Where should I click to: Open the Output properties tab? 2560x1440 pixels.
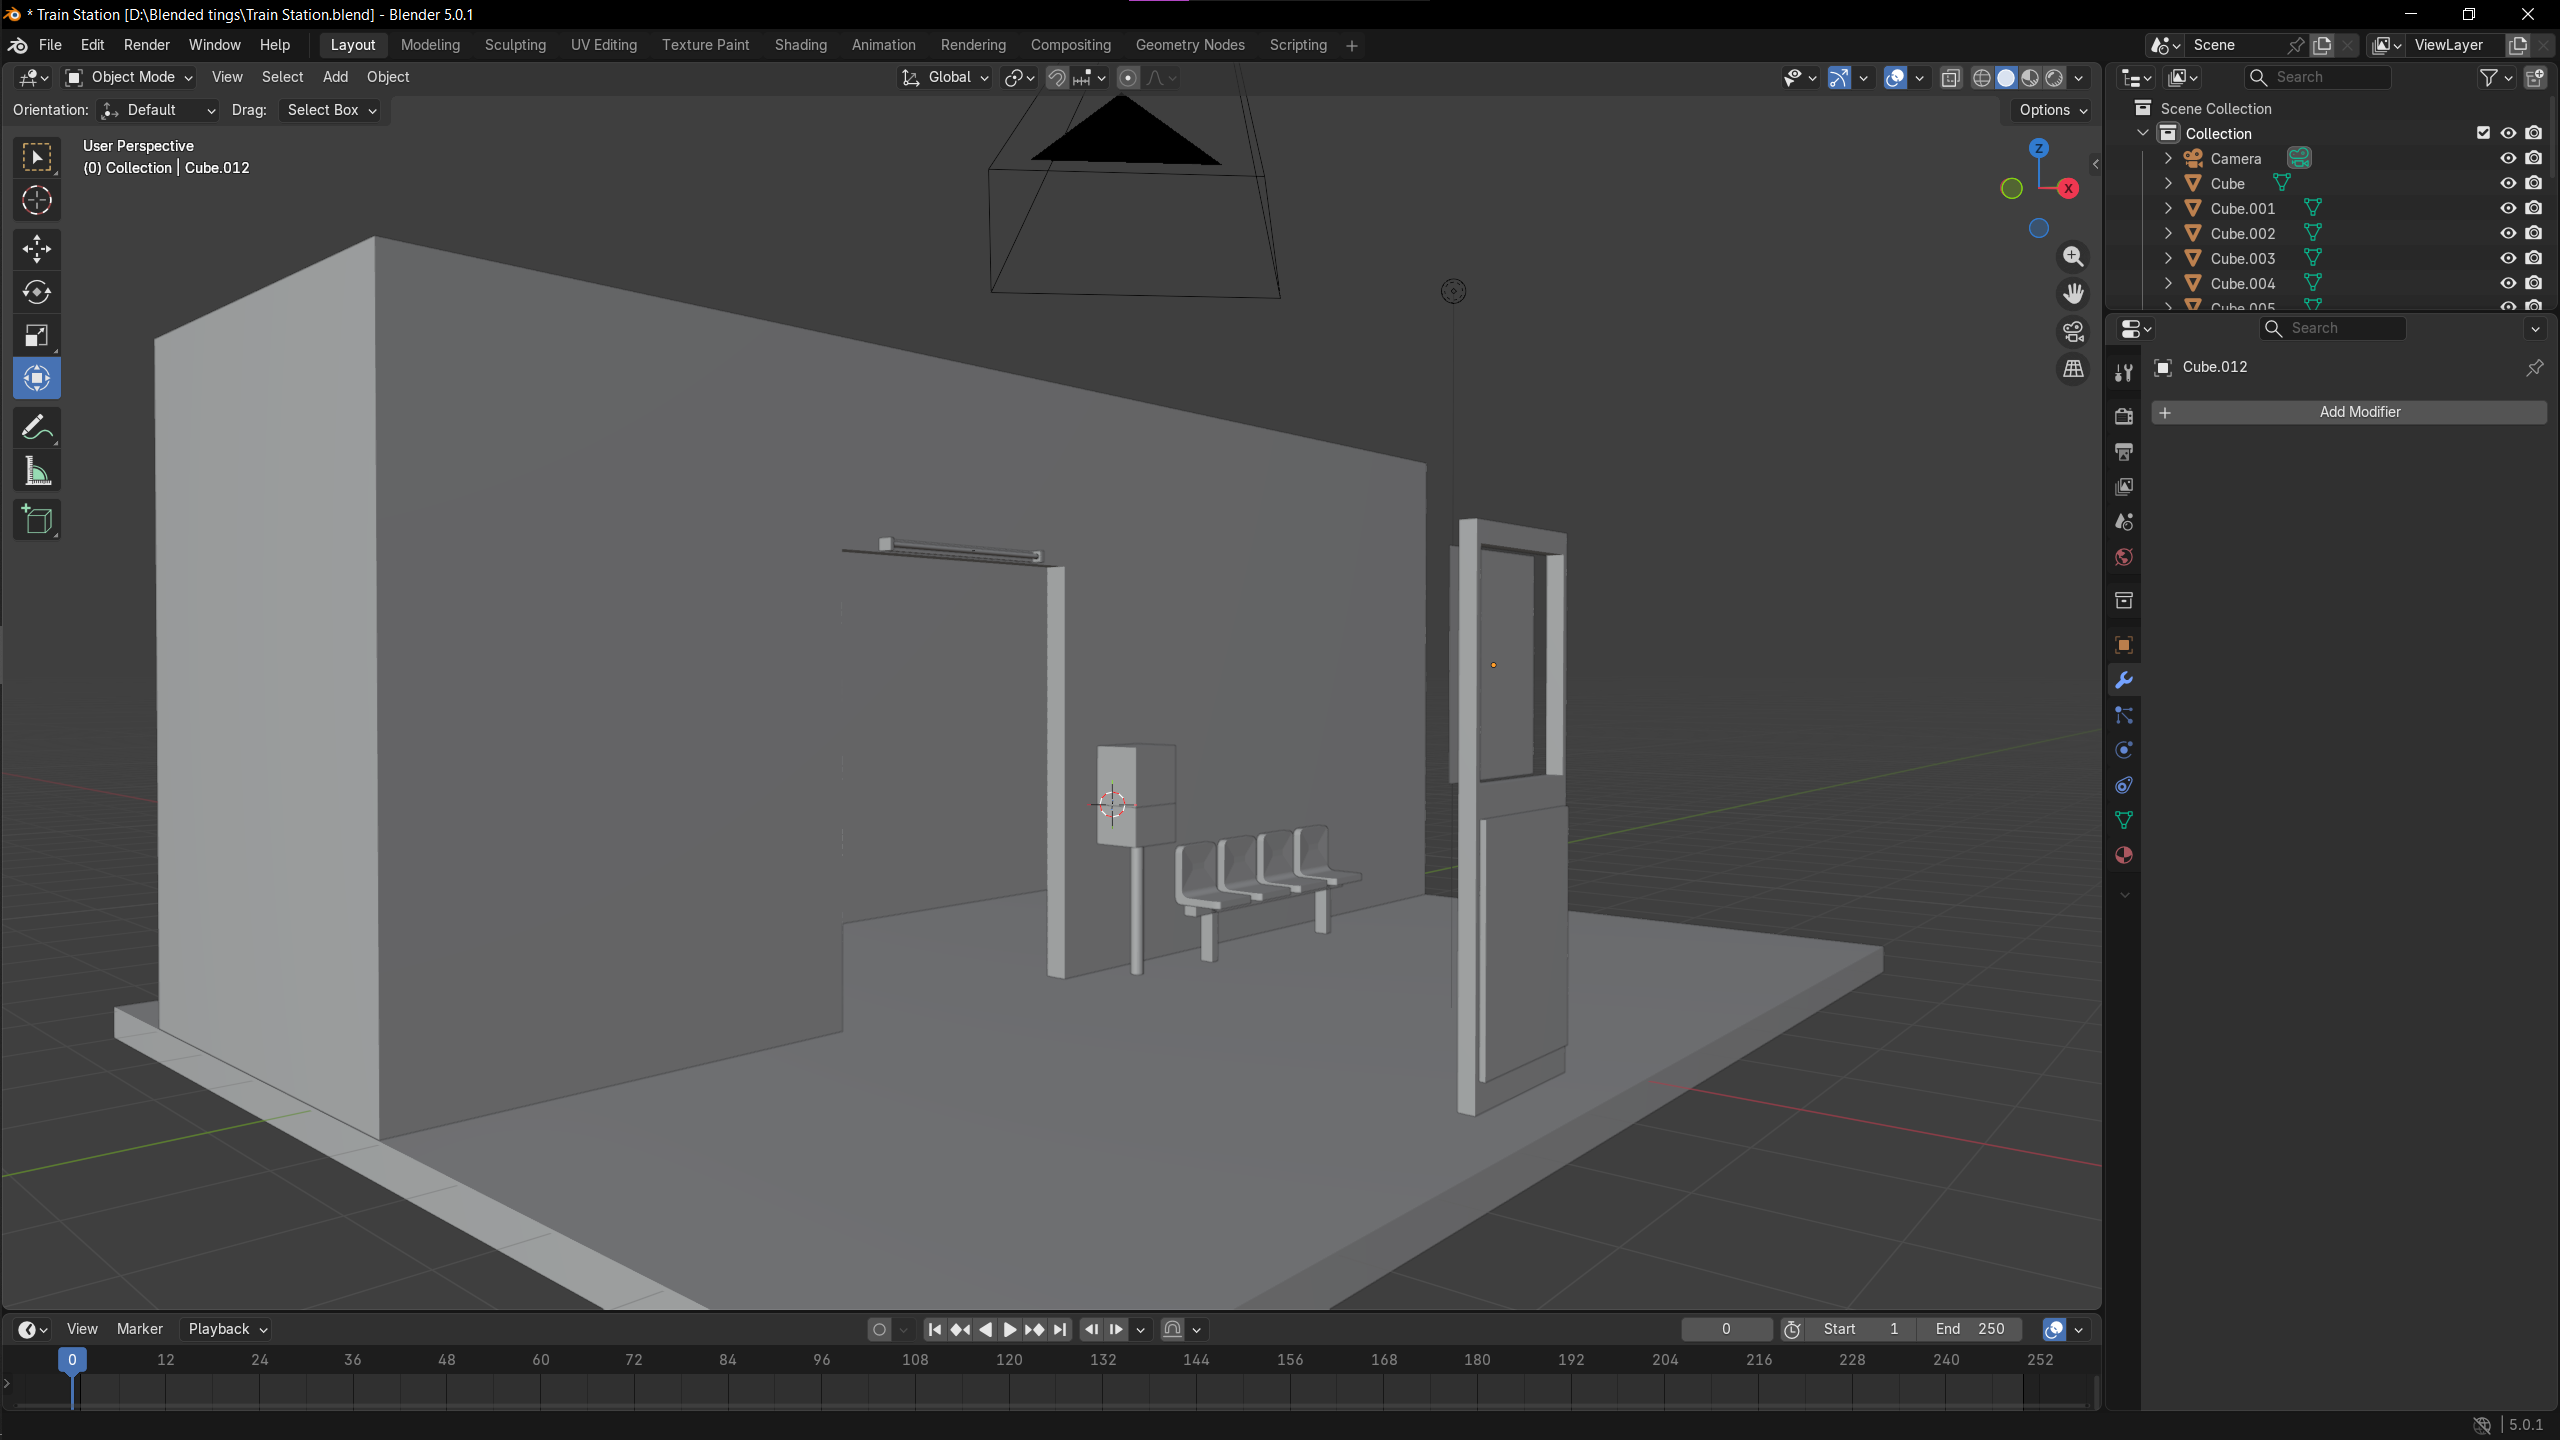tap(2124, 452)
